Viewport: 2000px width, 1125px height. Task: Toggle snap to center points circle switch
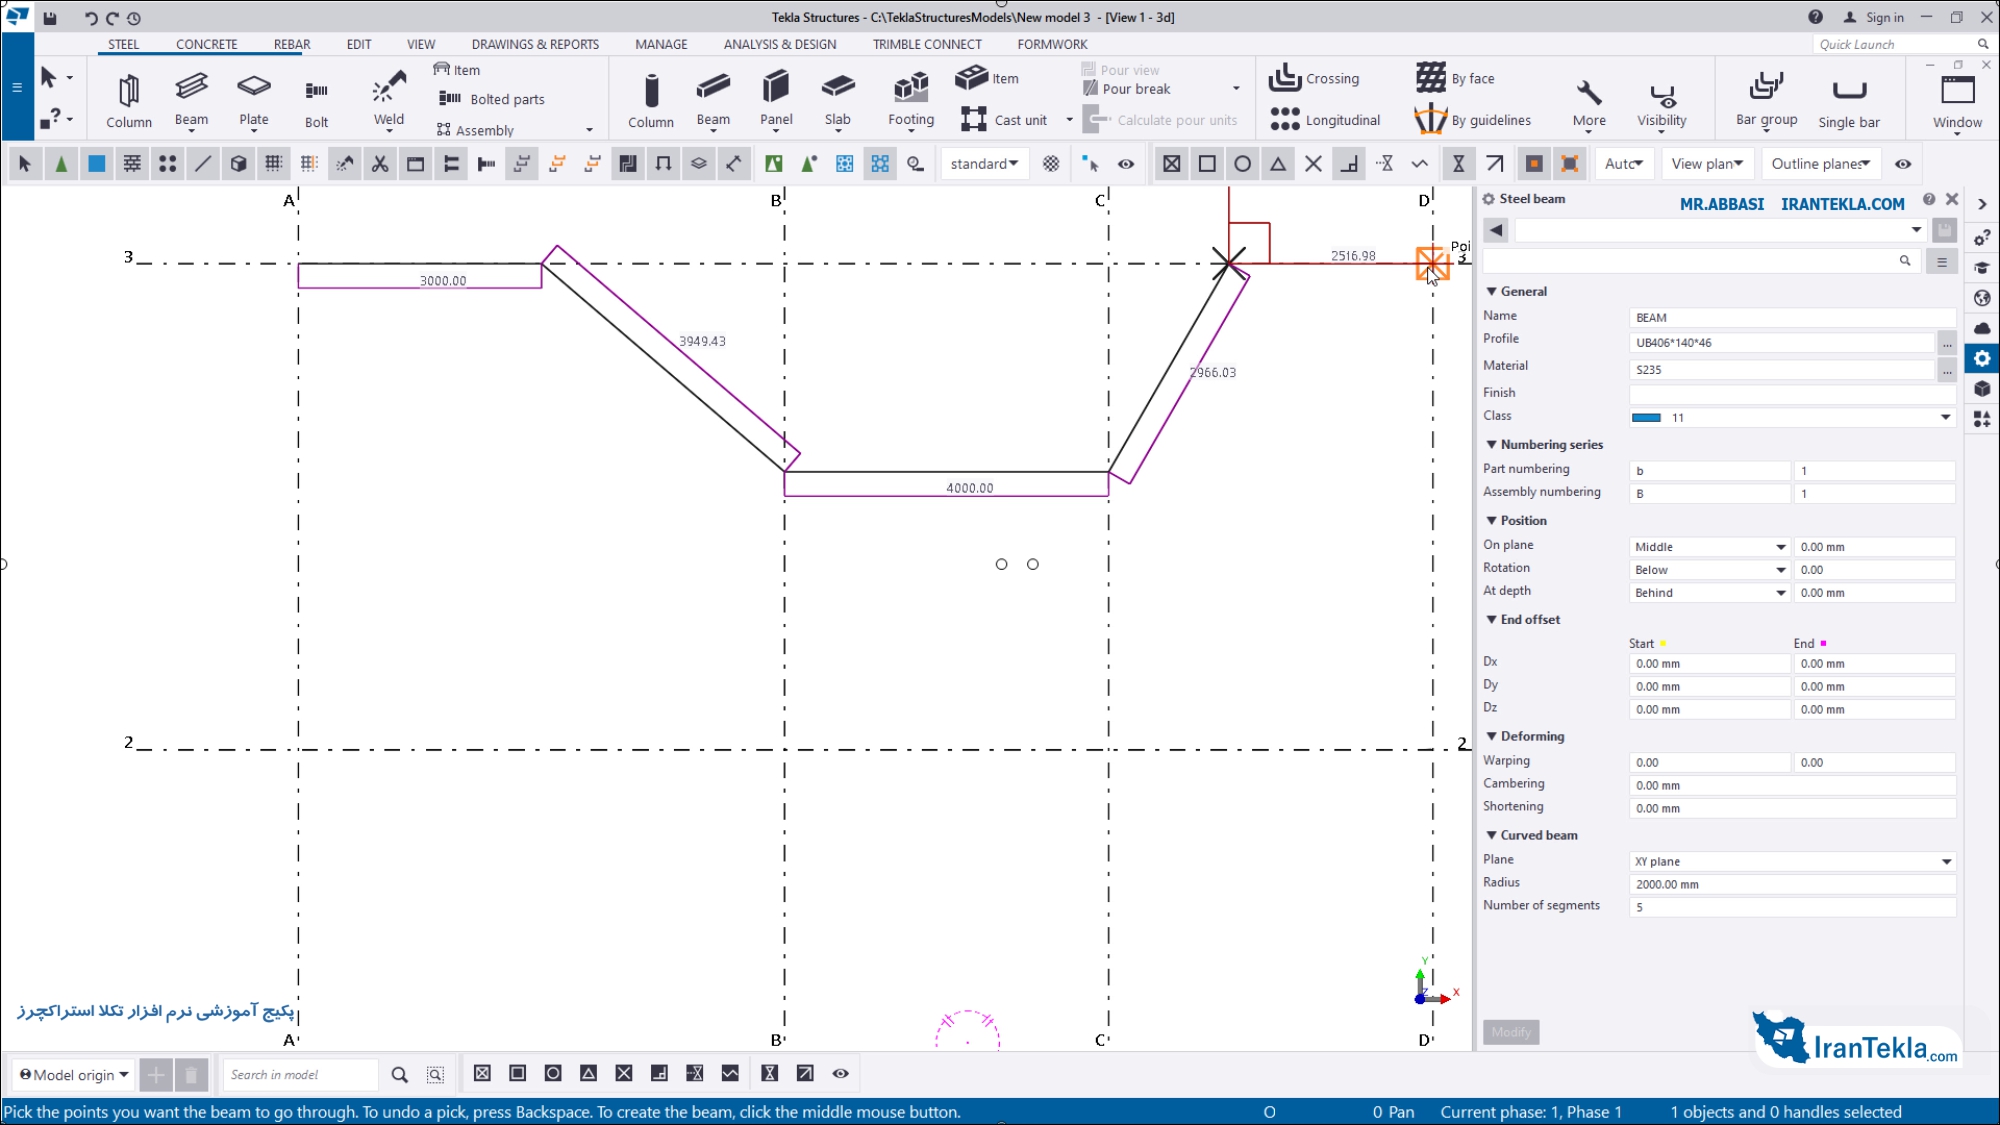tap(1243, 164)
